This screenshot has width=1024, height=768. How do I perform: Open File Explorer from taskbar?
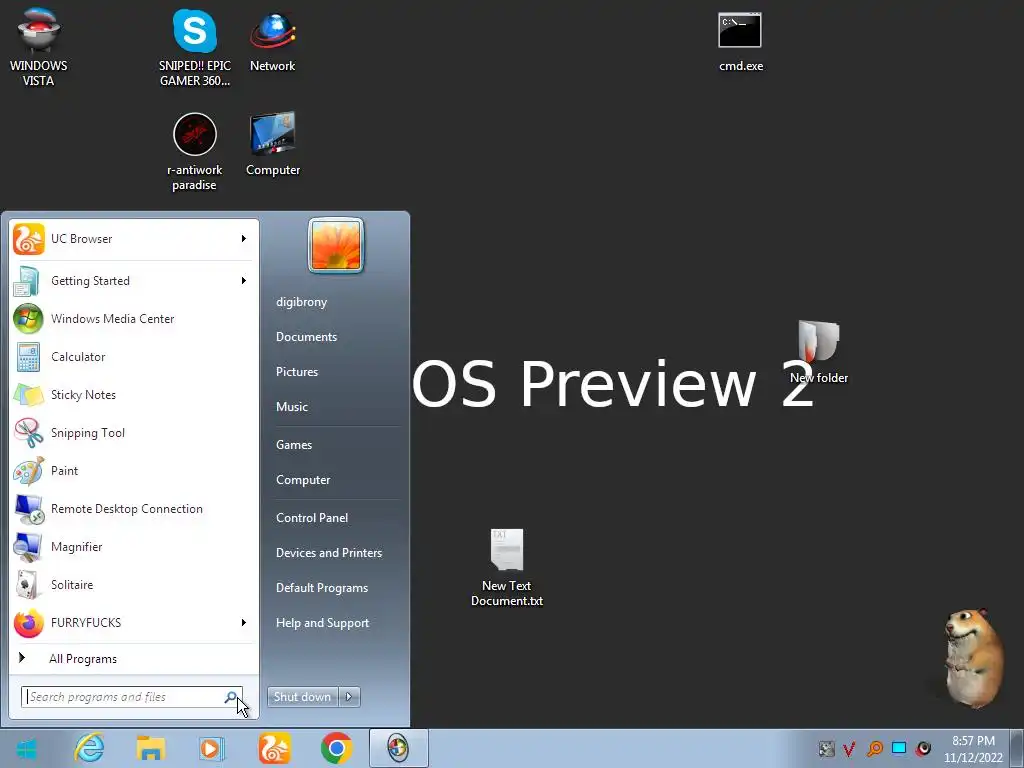click(151, 748)
